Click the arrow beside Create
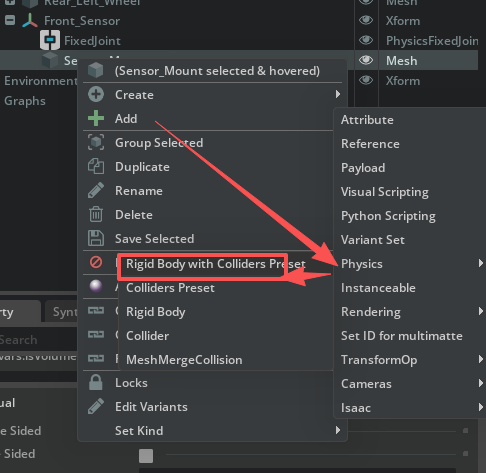 point(338,94)
